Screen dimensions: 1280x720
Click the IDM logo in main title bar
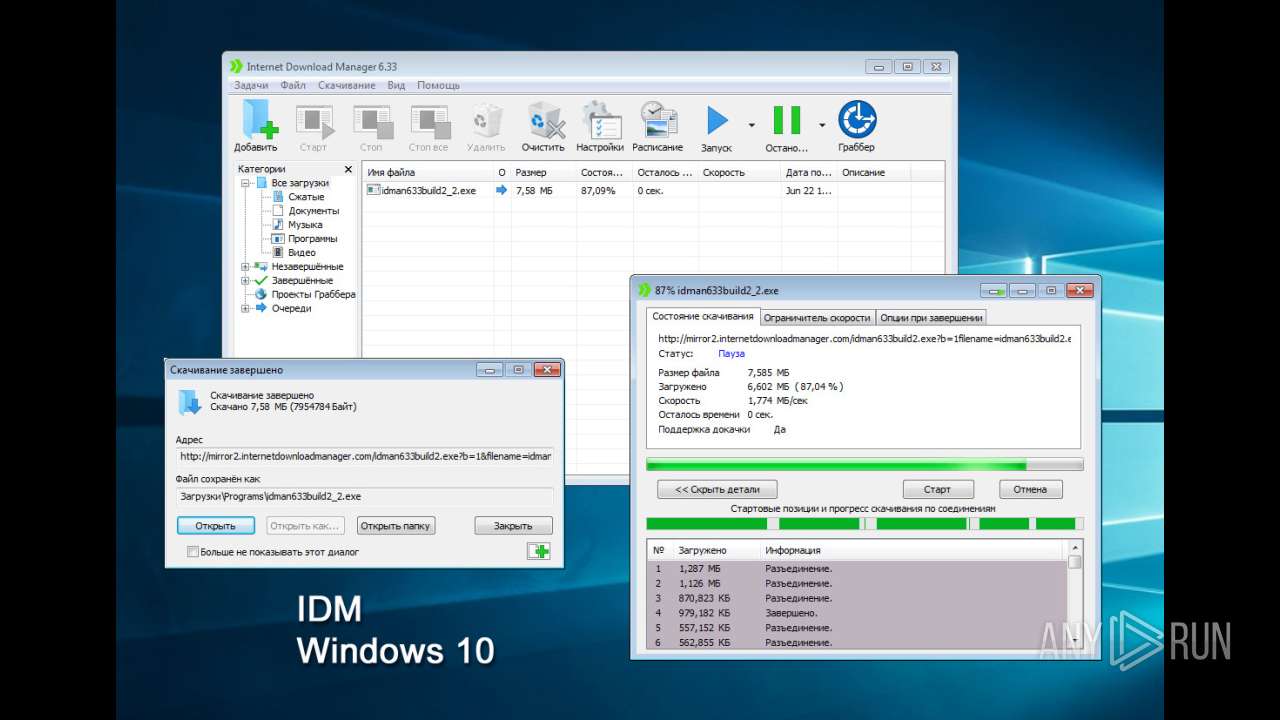pos(236,67)
